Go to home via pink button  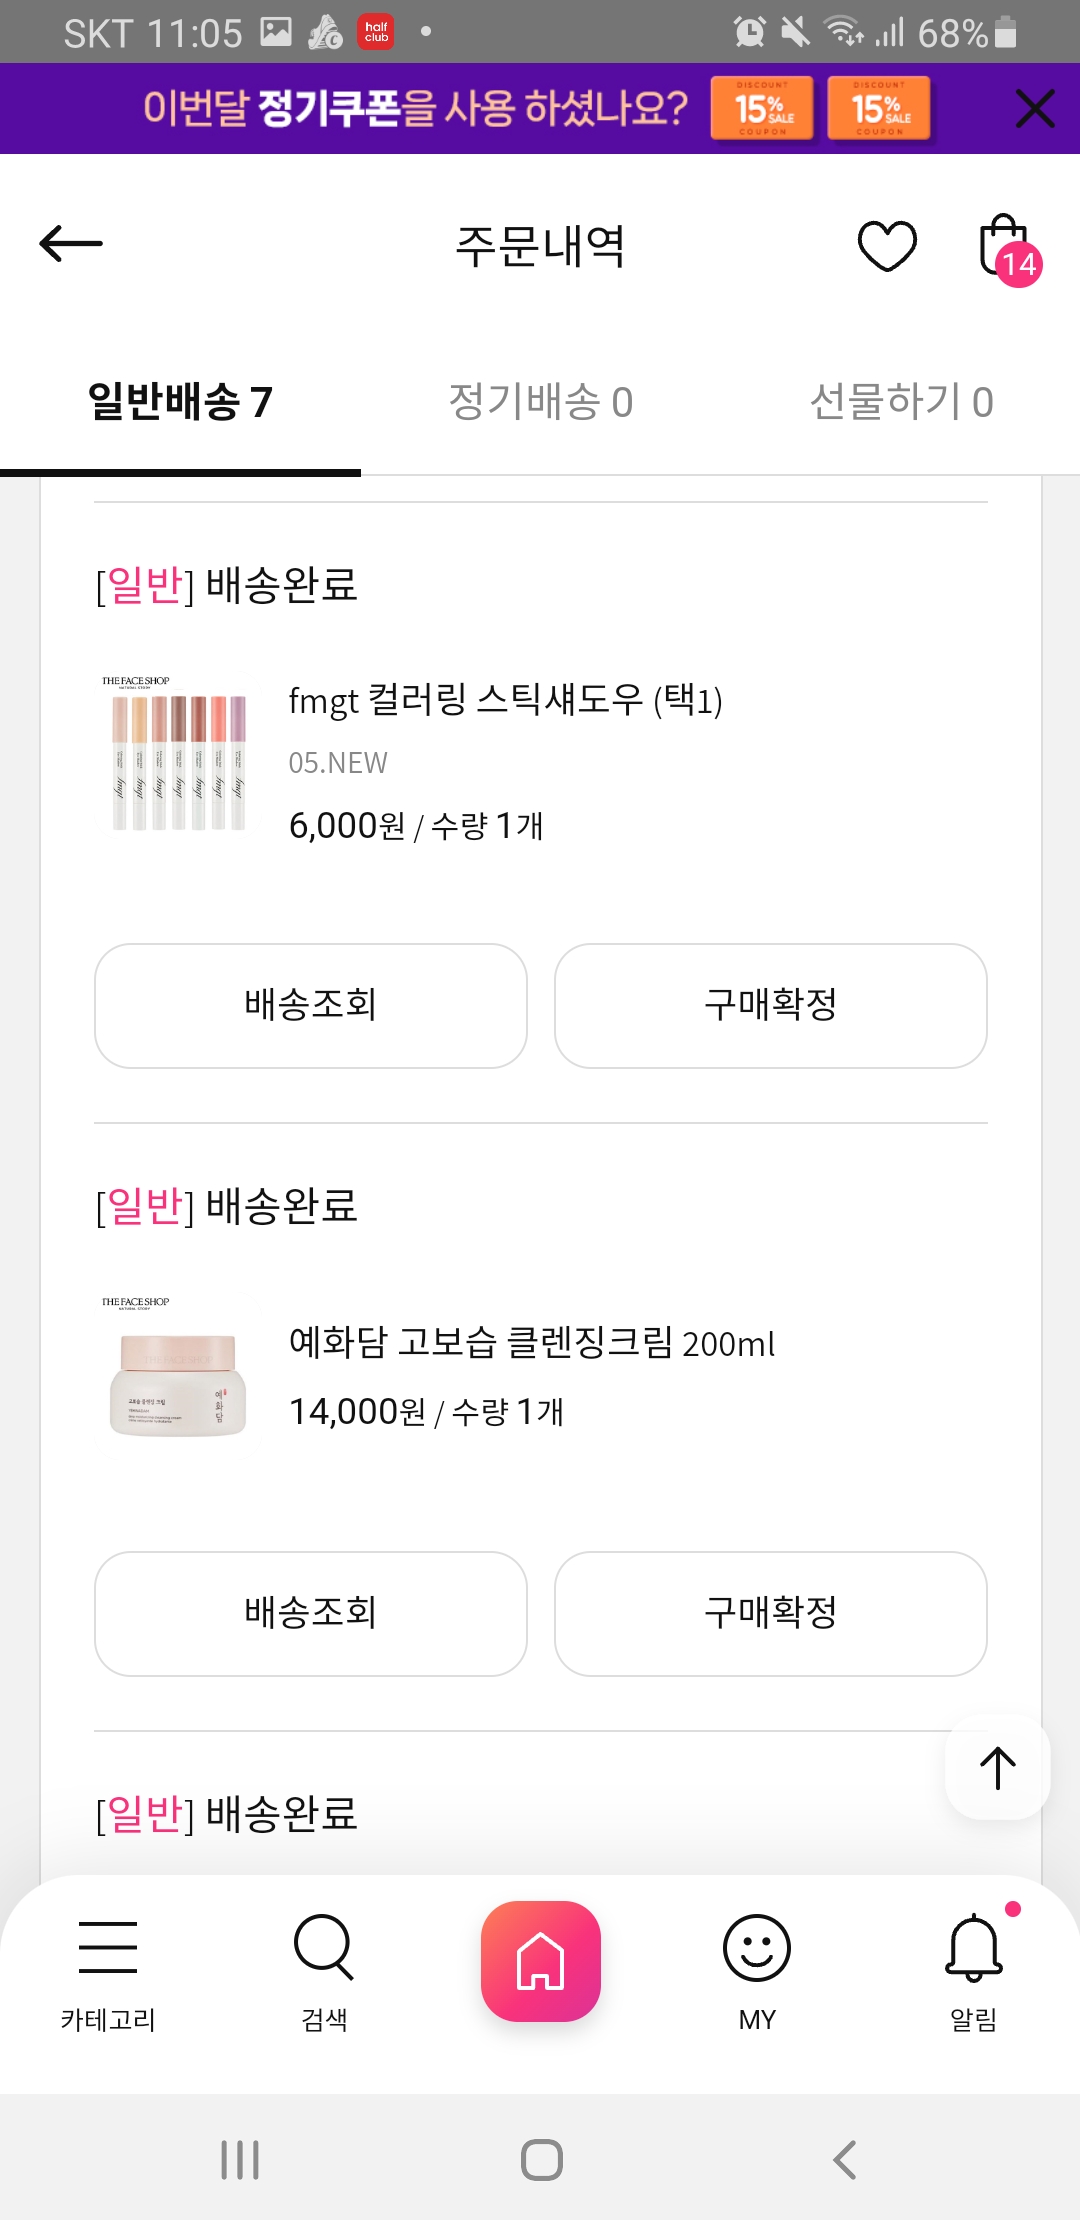point(540,1961)
